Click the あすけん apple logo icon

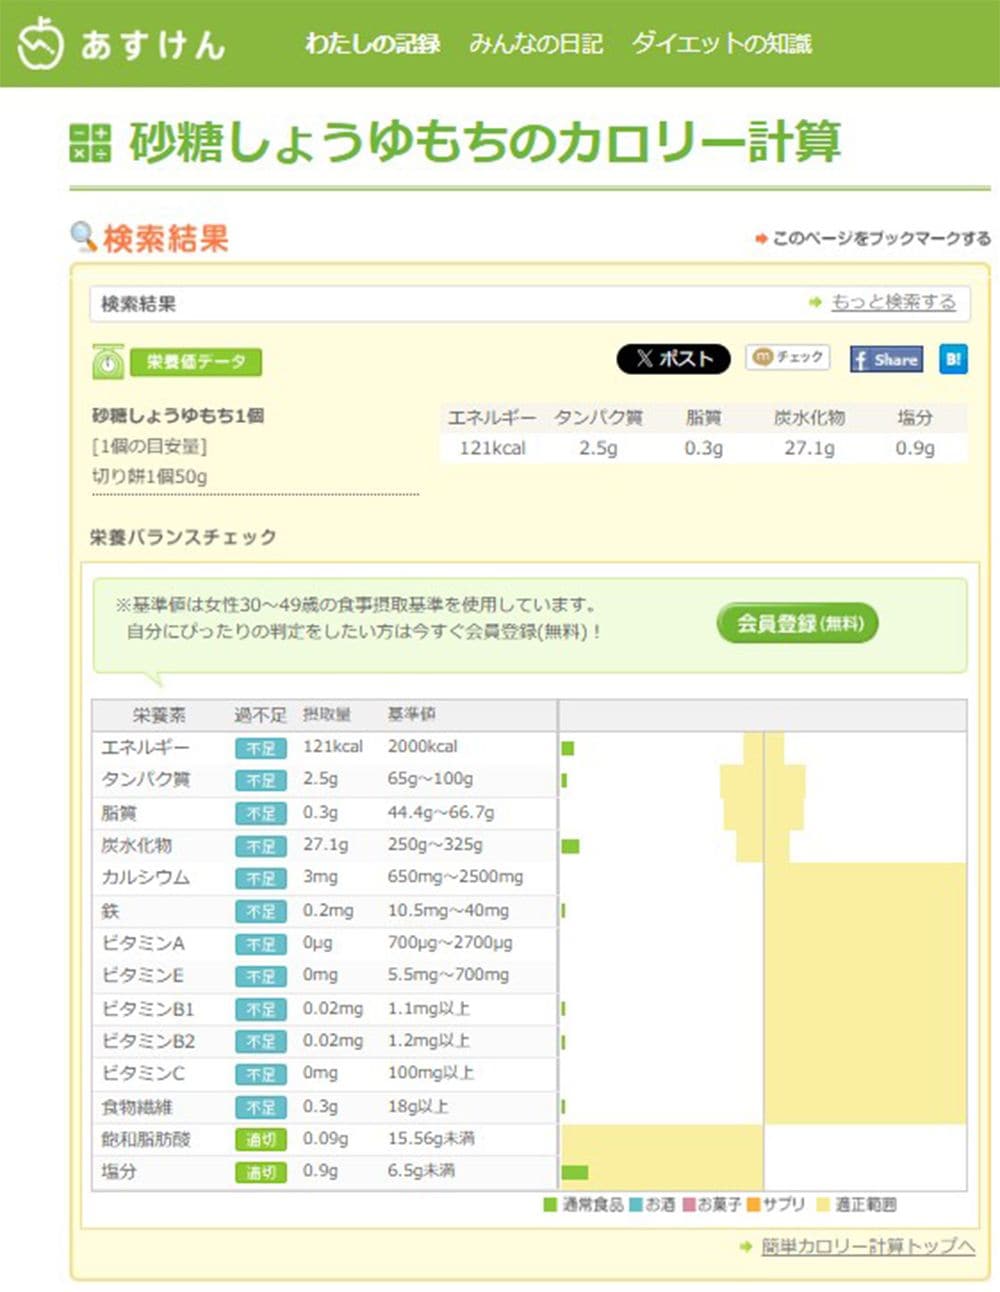(x=41, y=43)
